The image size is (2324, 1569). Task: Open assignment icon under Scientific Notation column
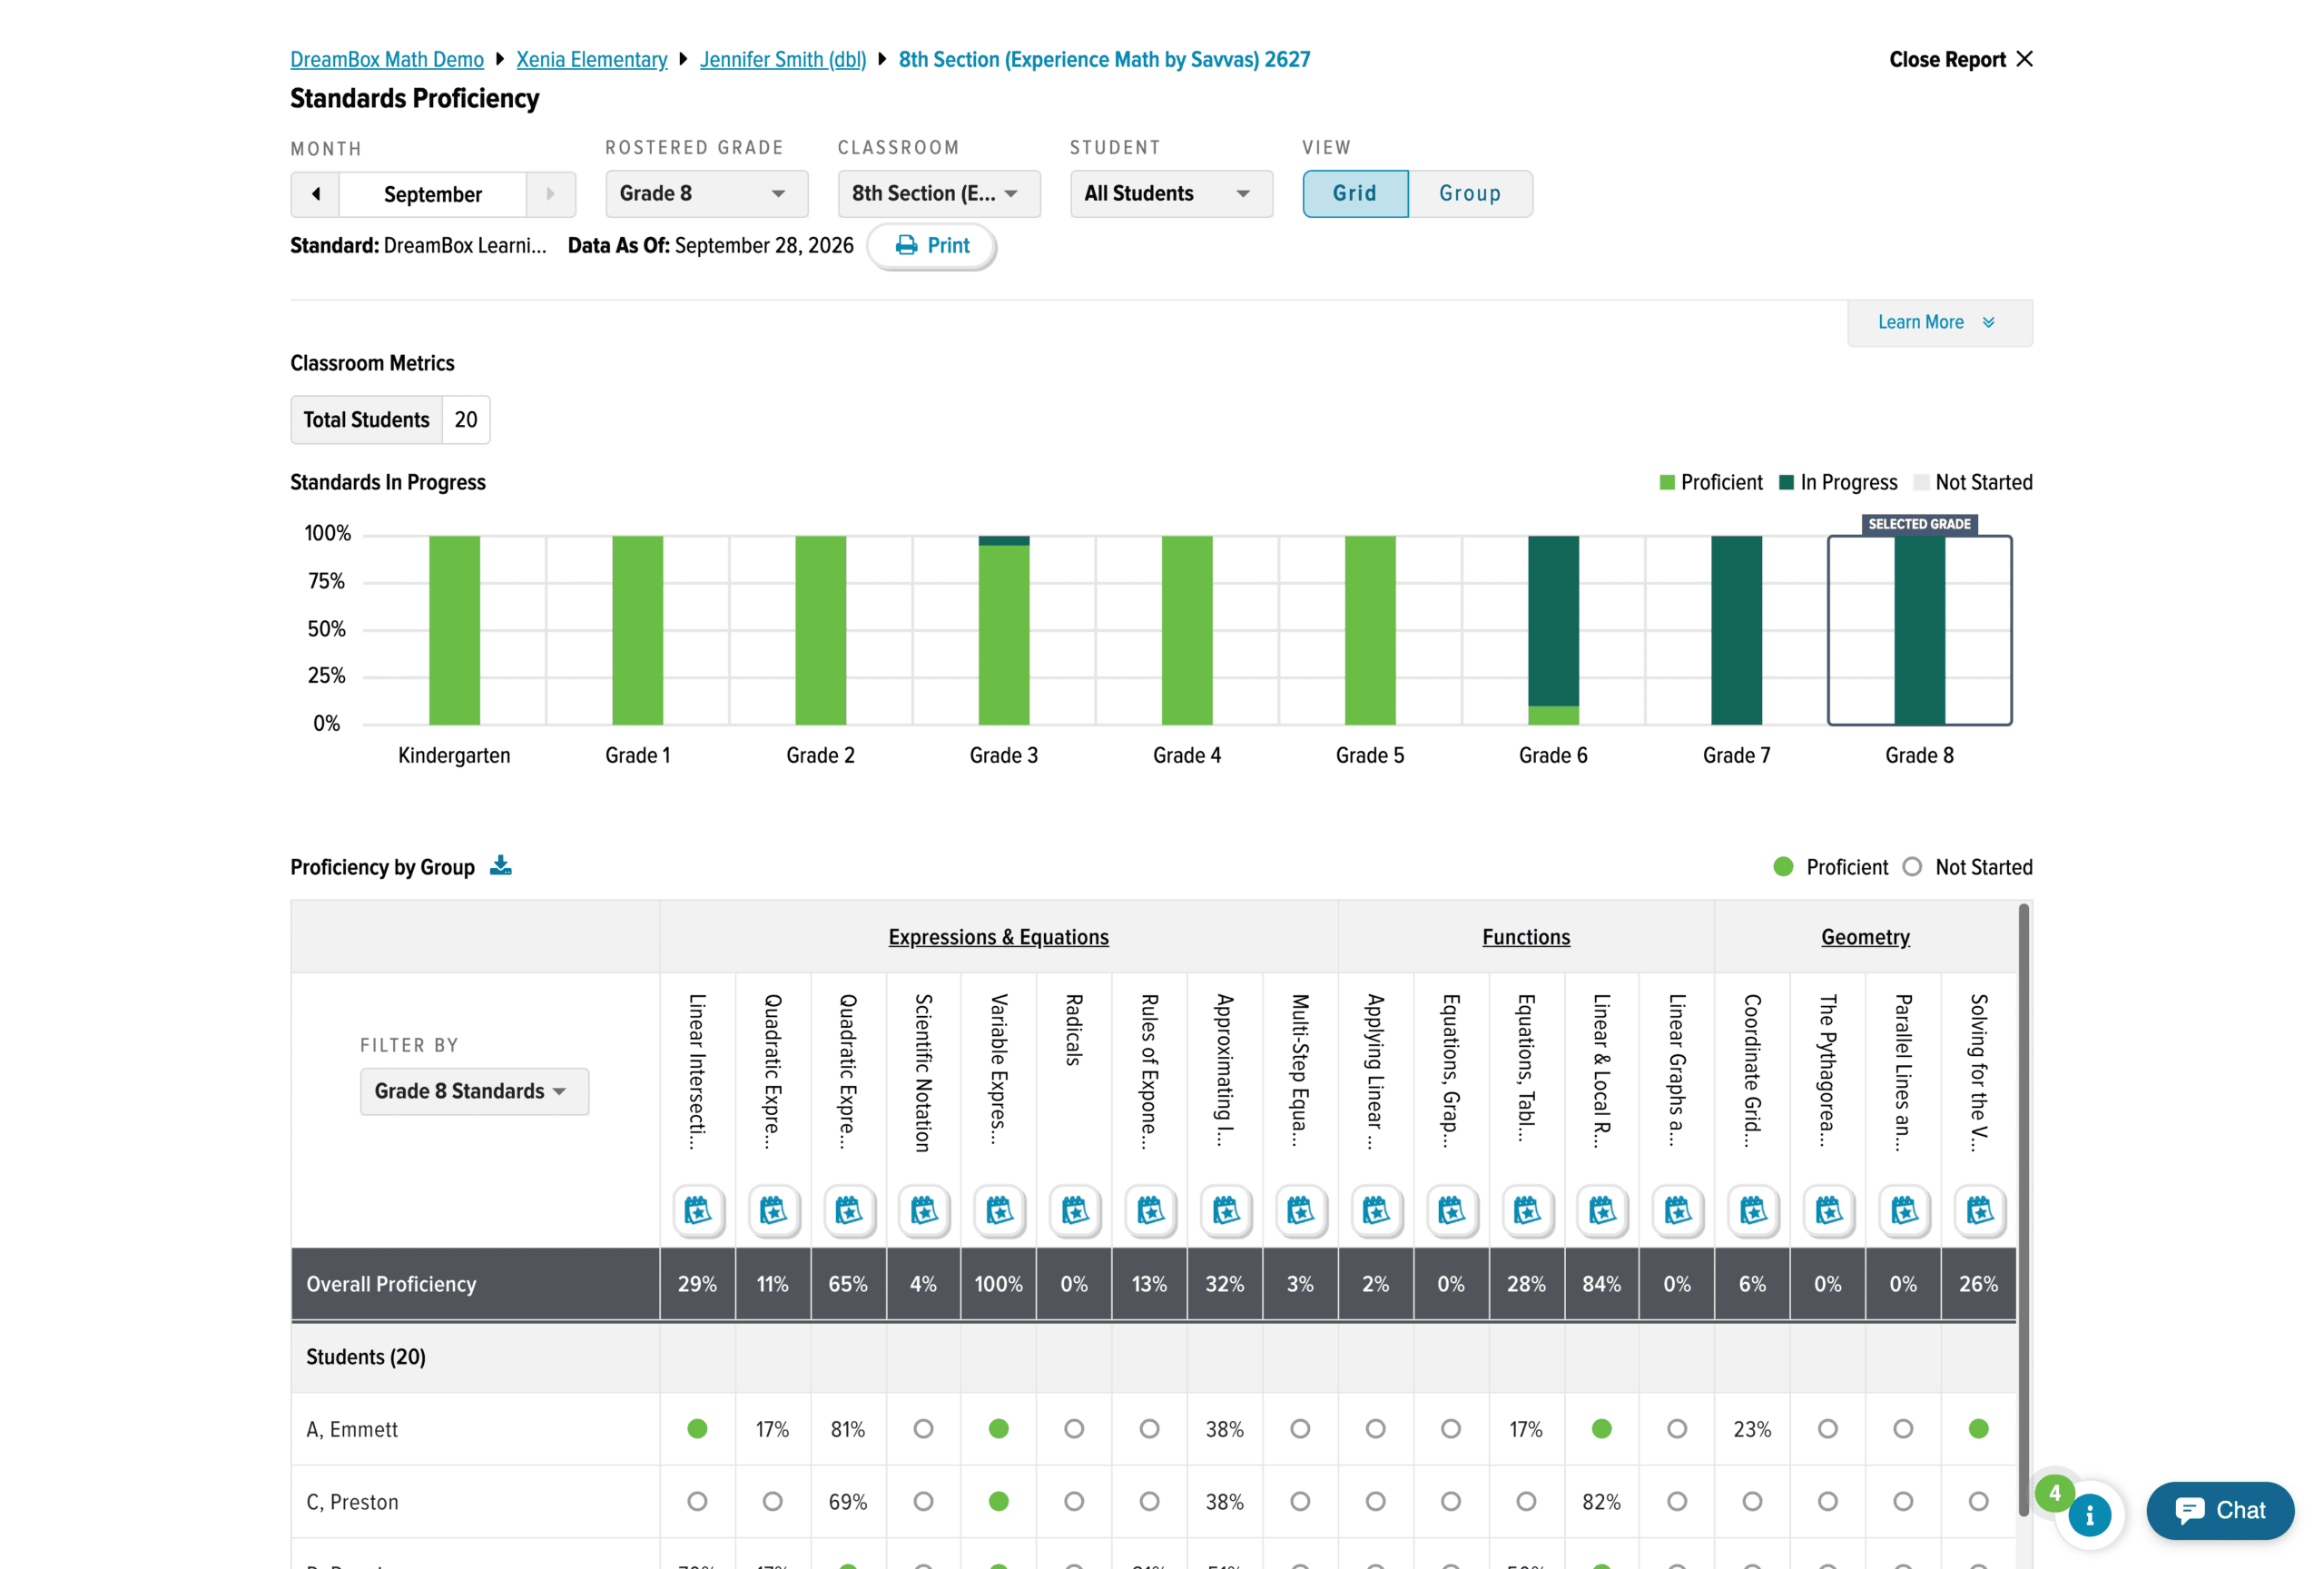923,1211
